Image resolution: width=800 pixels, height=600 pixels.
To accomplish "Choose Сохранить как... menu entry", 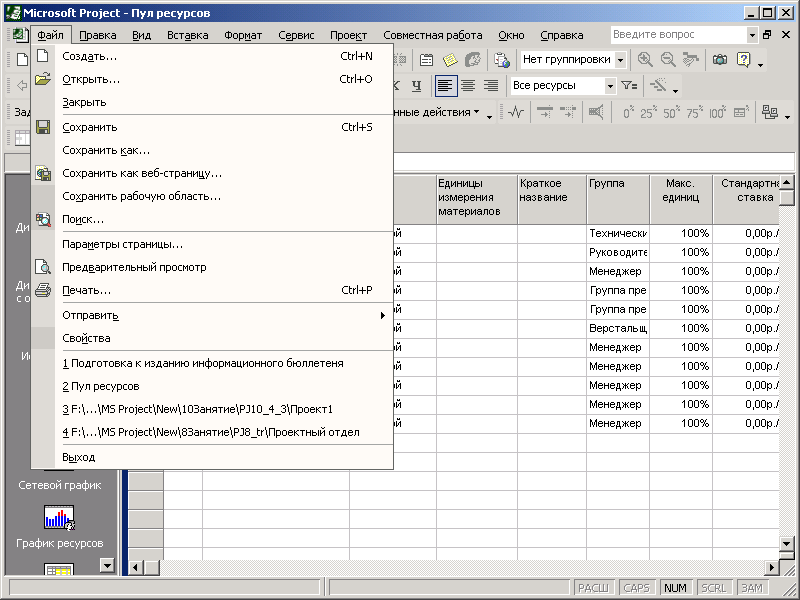I will click(x=212, y=151).
